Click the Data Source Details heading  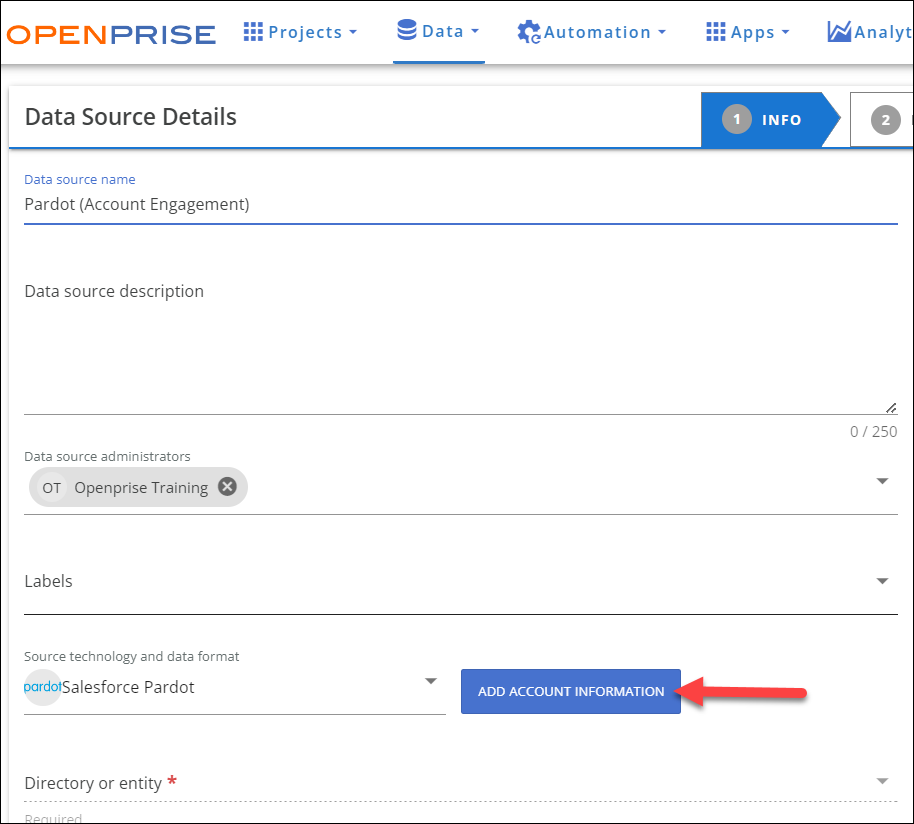pyautogui.click(x=131, y=117)
